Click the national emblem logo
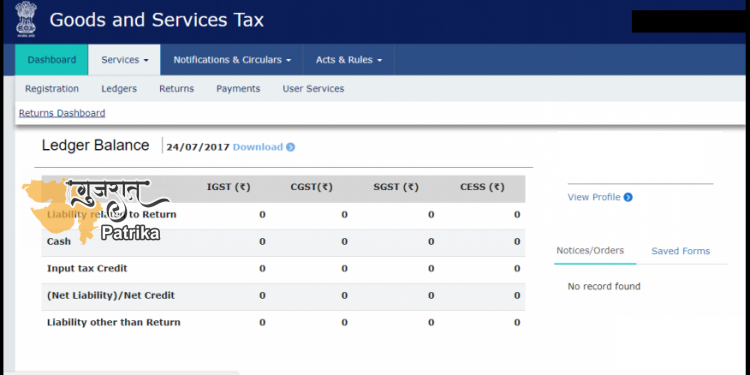 [25, 20]
